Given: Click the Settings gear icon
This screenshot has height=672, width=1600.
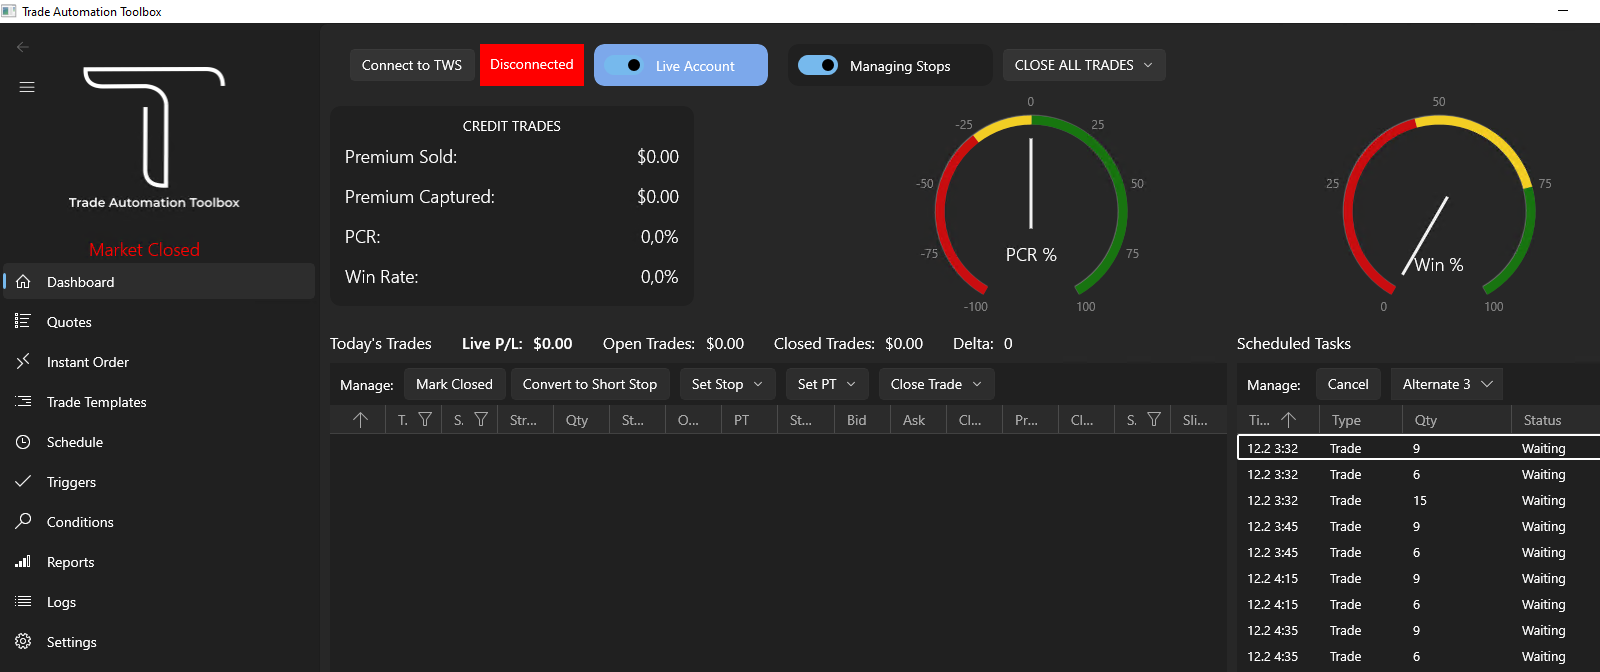Looking at the screenshot, I should coord(23,642).
